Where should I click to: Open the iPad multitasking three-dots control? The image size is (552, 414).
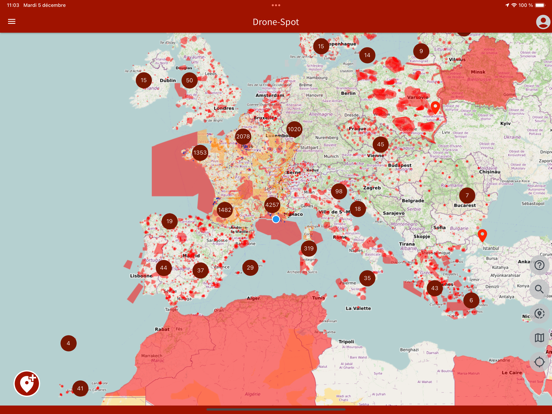pos(276,5)
